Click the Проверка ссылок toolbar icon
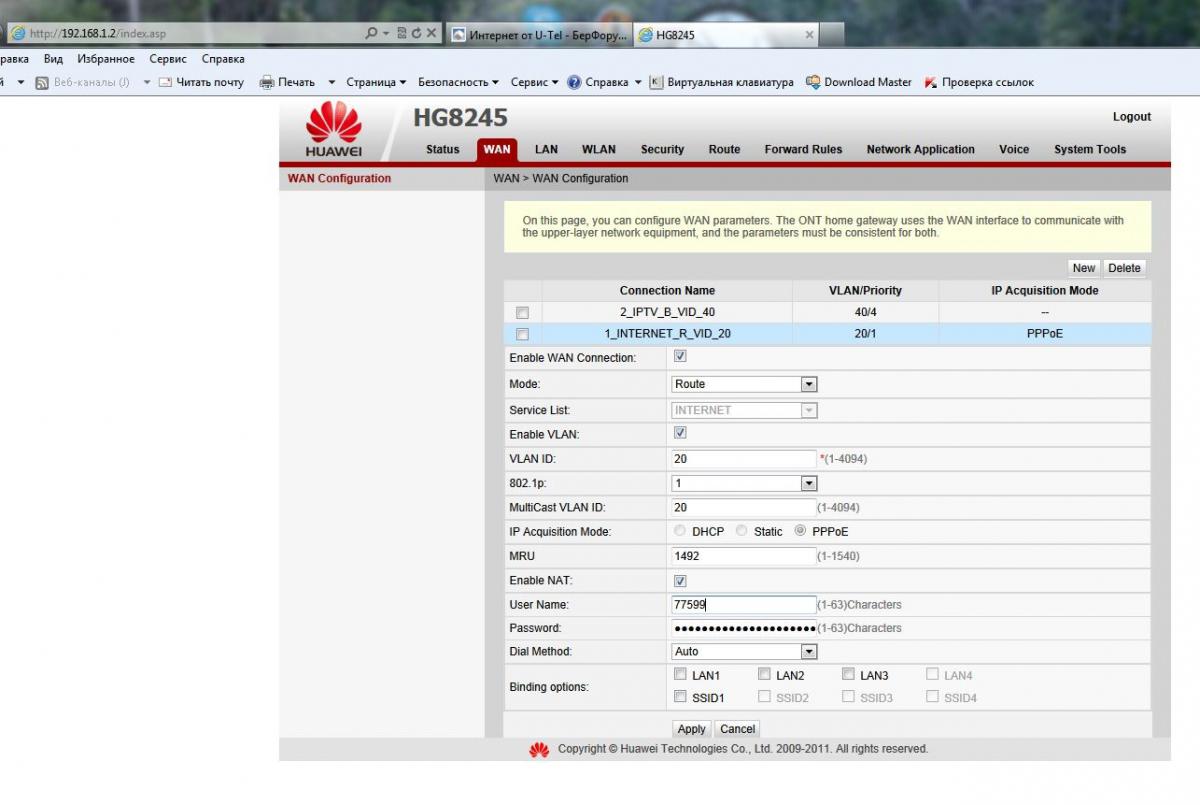 point(931,83)
